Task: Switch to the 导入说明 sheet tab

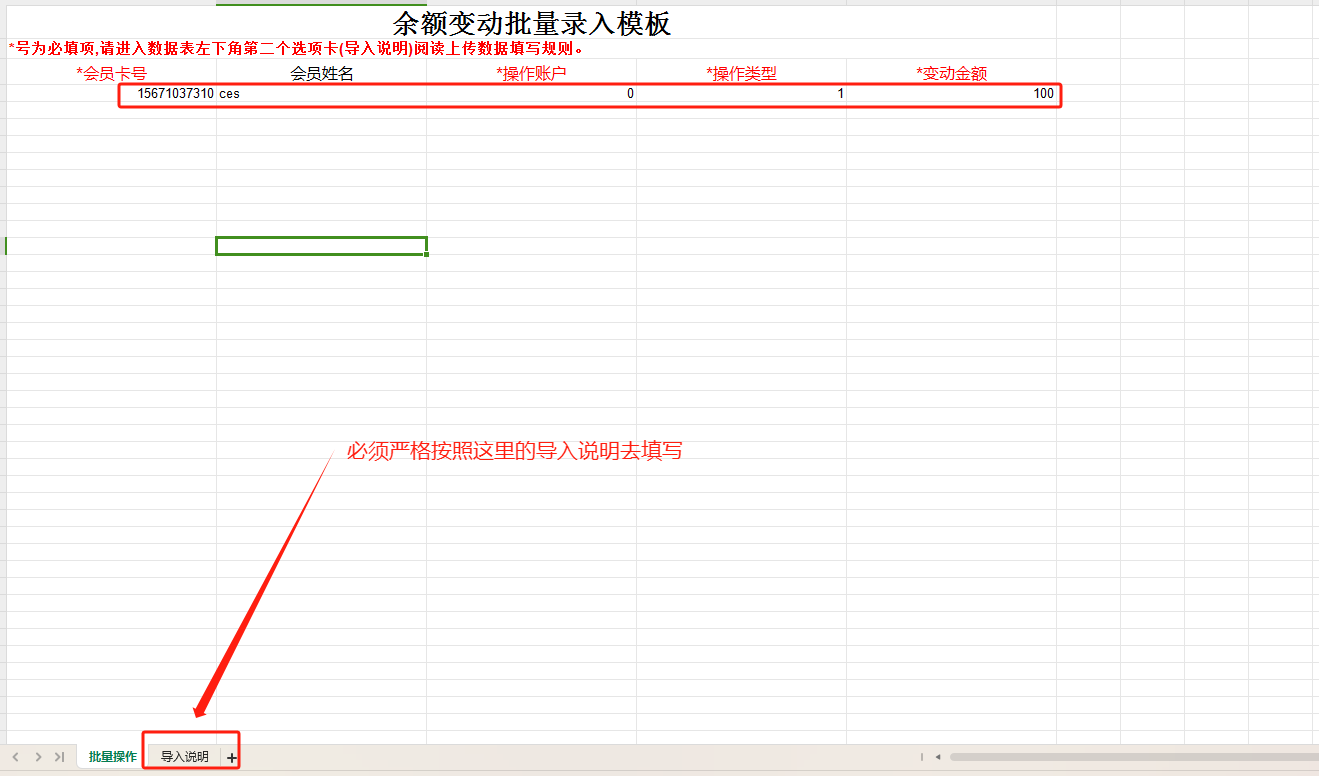Action: coord(185,757)
